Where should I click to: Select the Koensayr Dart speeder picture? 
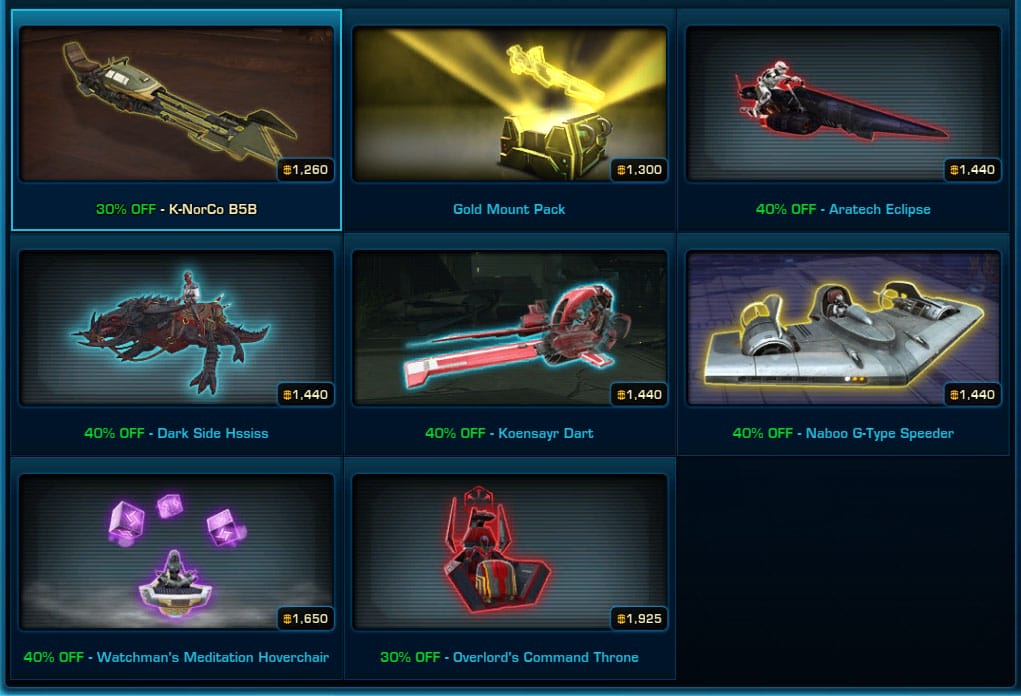(510, 328)
